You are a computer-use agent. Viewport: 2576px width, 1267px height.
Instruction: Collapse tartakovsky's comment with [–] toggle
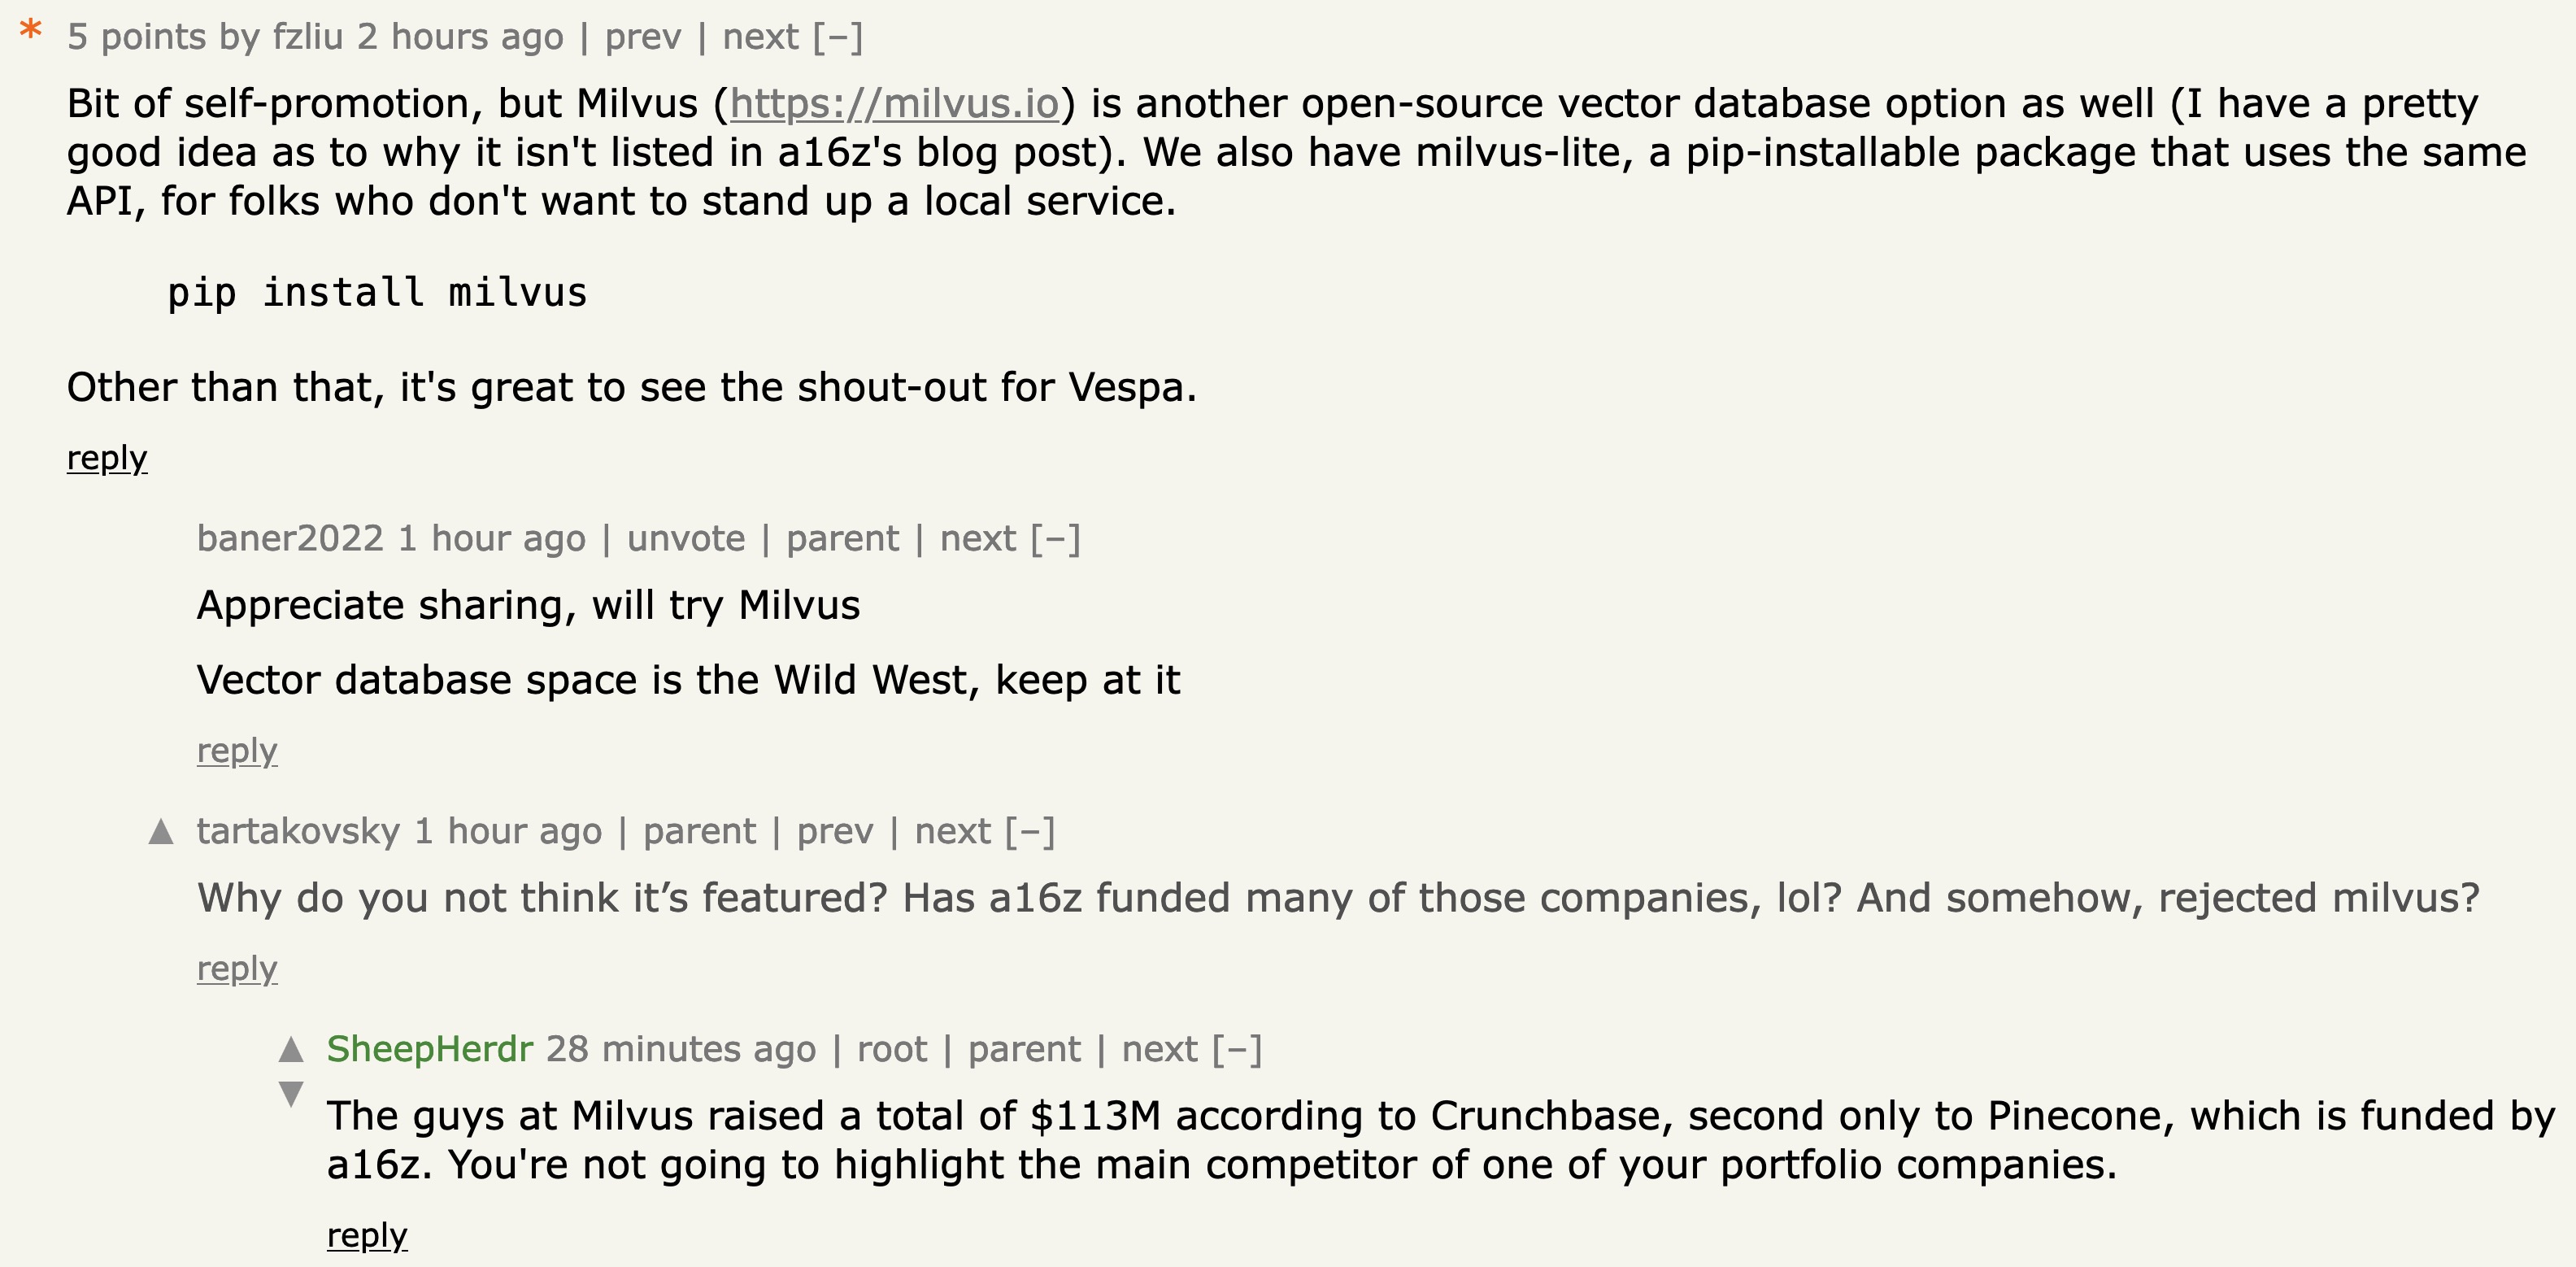point(1030,832)
